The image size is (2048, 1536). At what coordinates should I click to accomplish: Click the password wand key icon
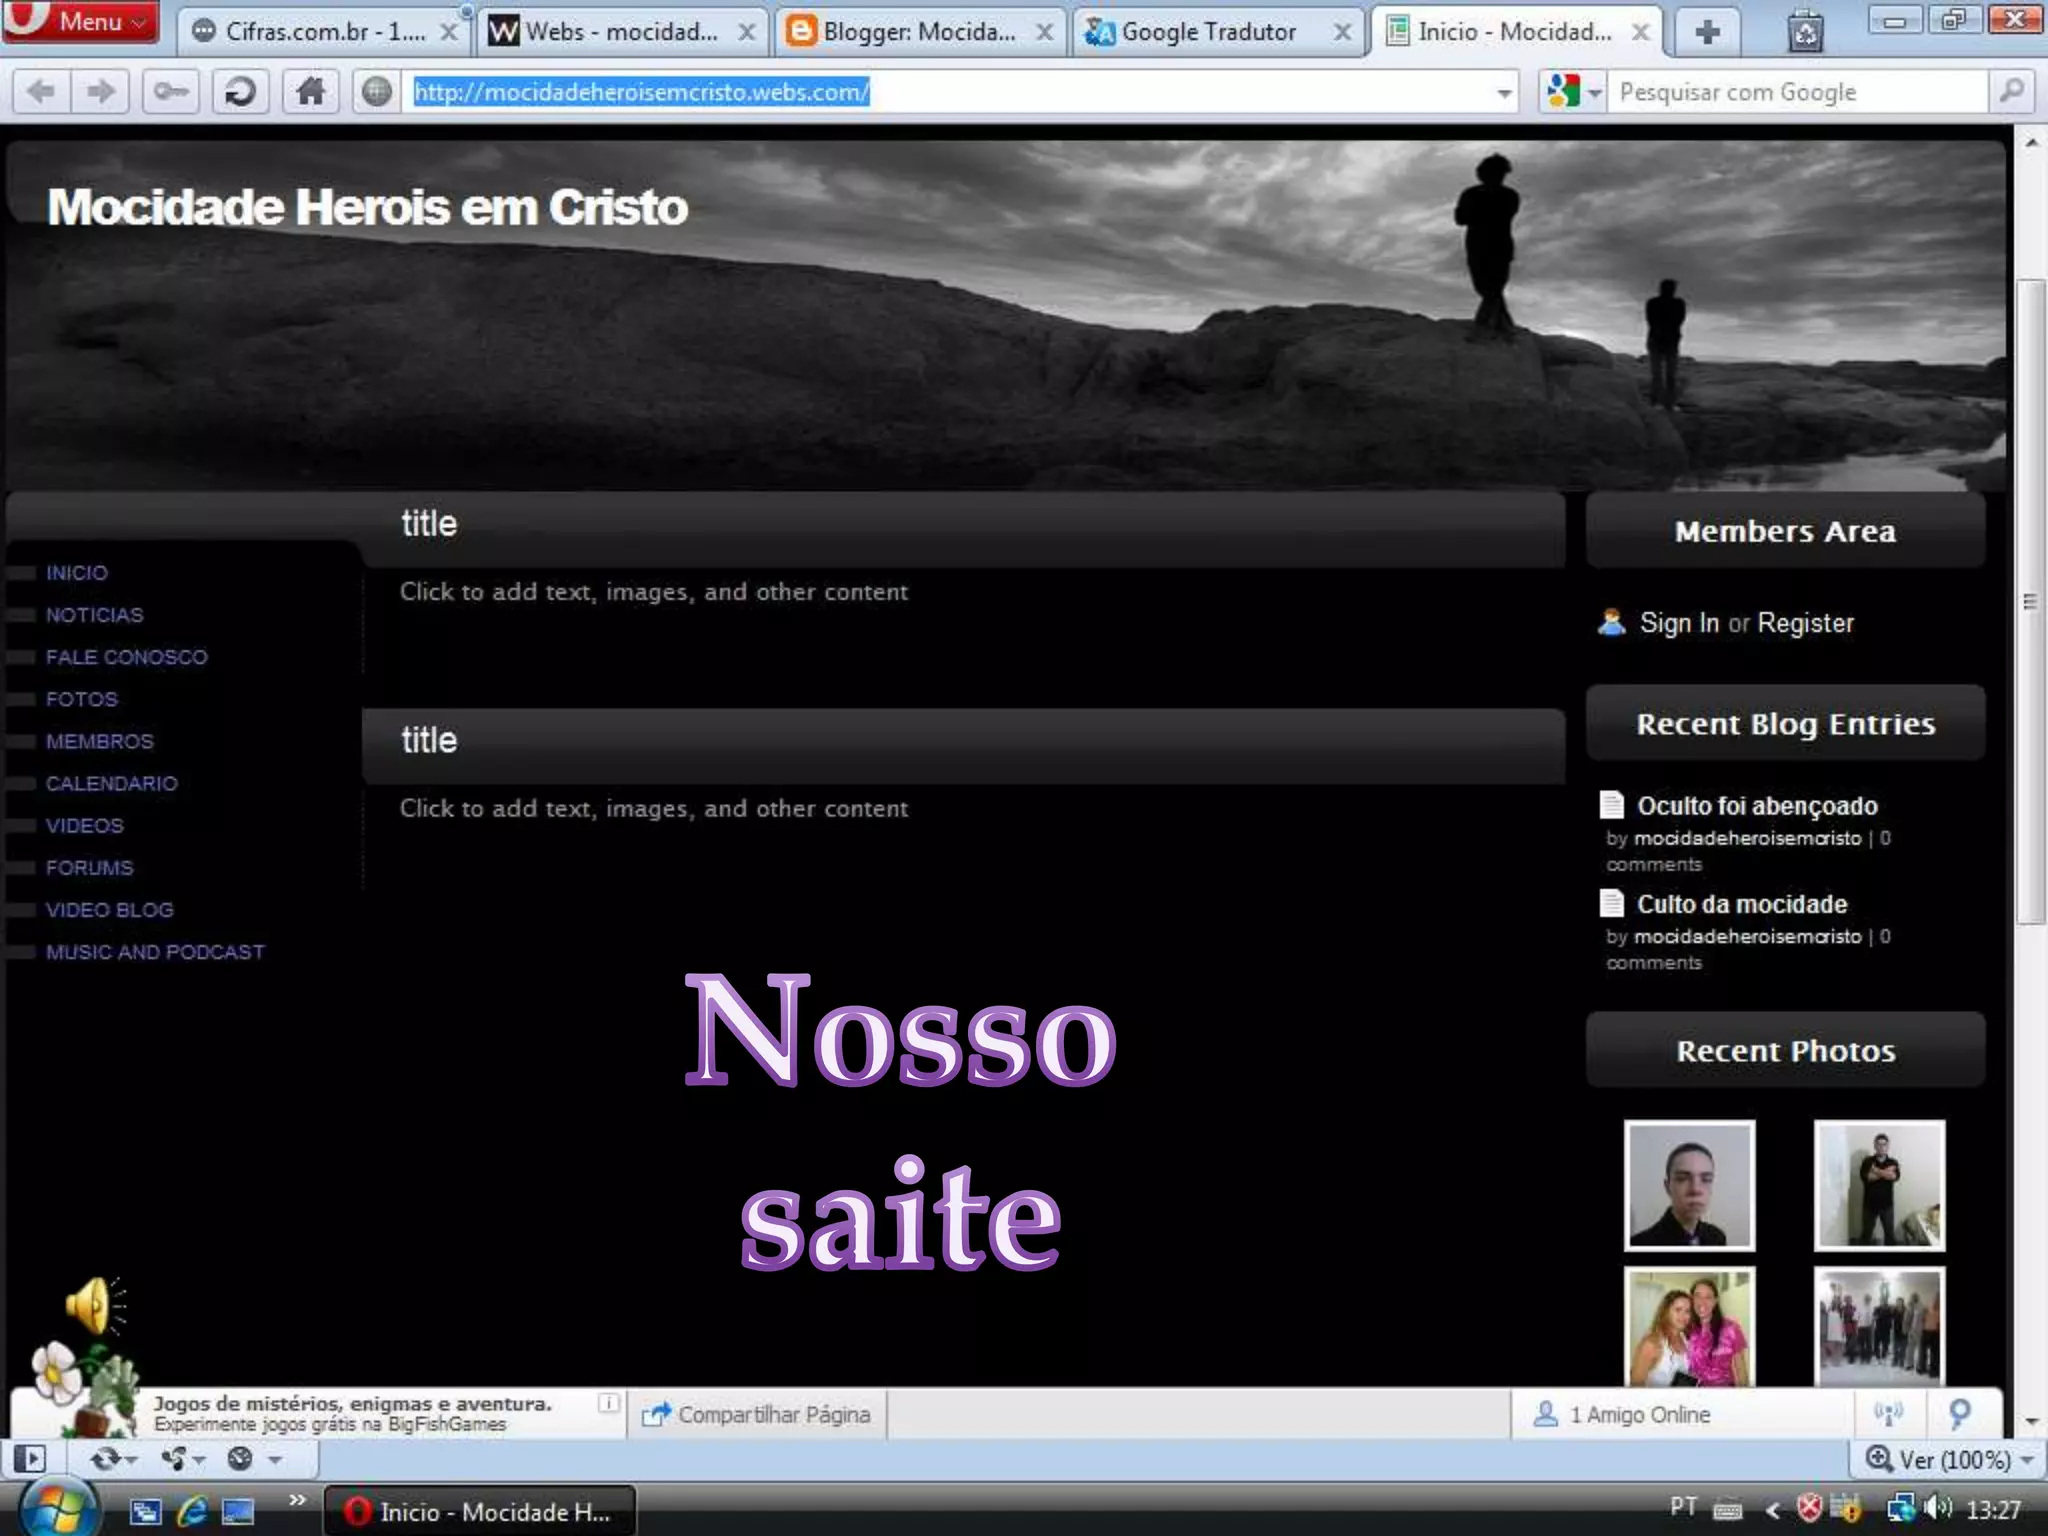tap(170, 92)
